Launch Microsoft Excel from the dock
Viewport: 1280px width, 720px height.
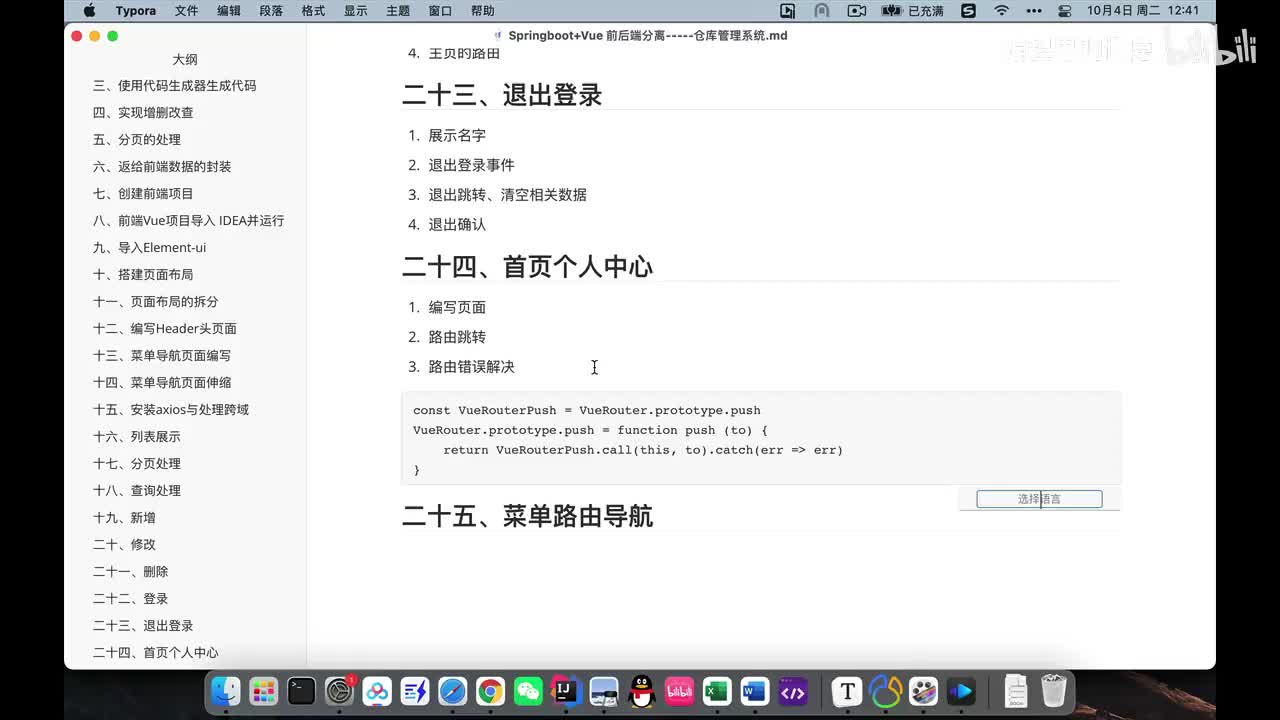(717, 691)
